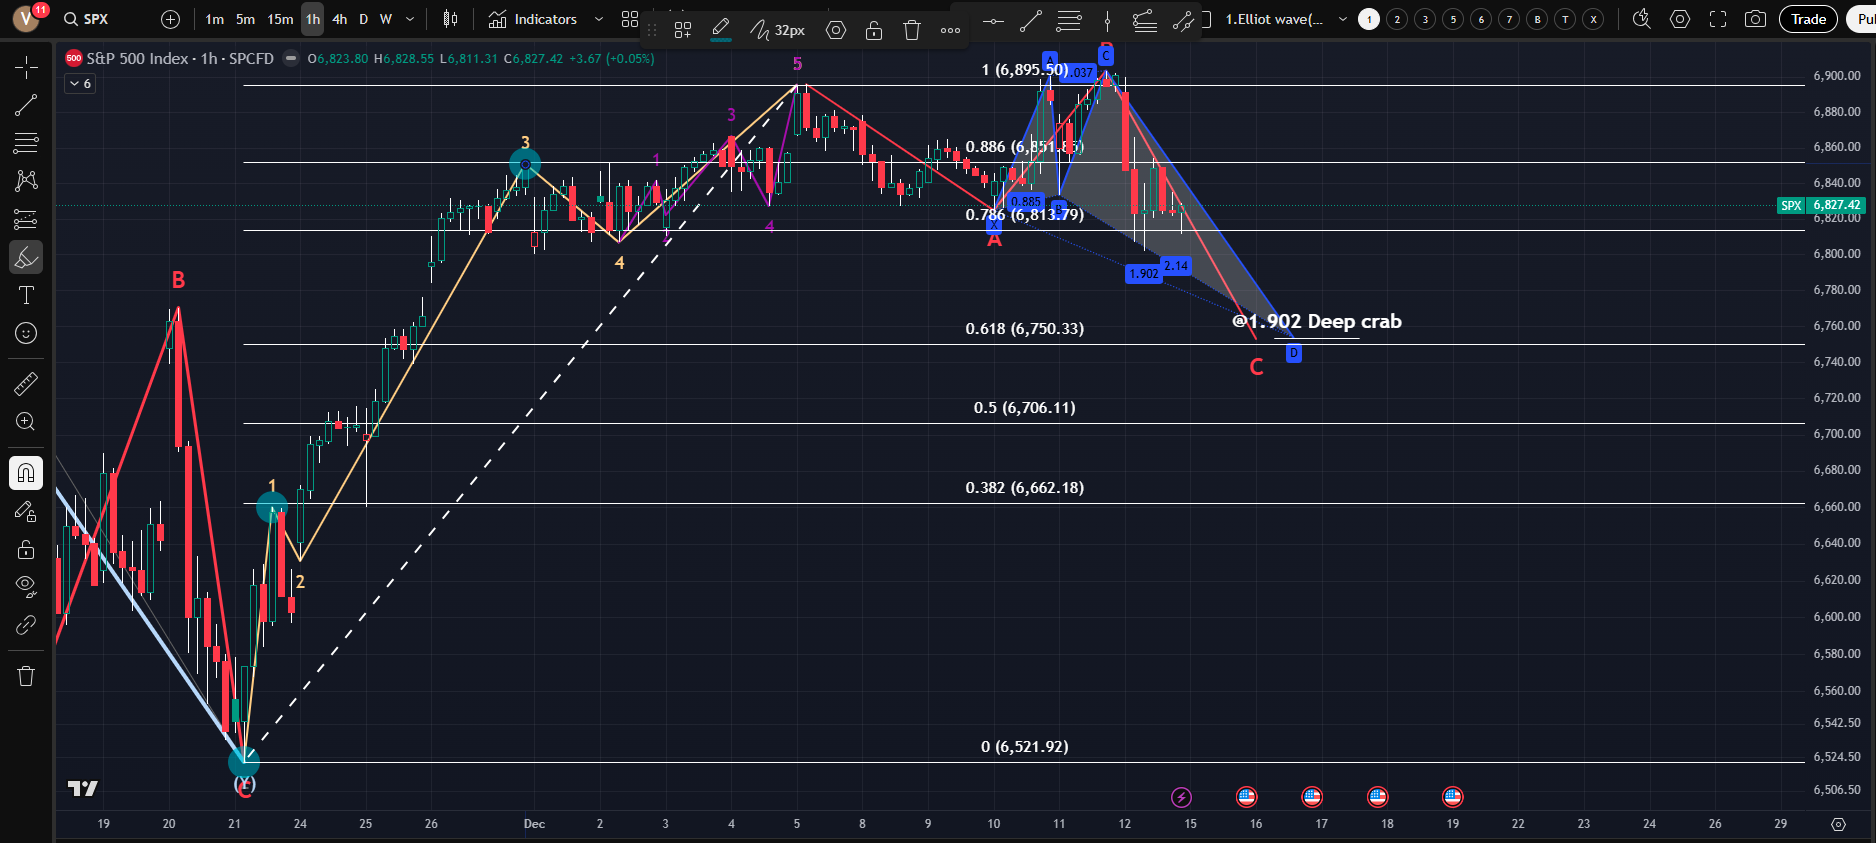Select the text annotation tool
The width and height of the screenshot is (1876, 843).
coord(26,295)
